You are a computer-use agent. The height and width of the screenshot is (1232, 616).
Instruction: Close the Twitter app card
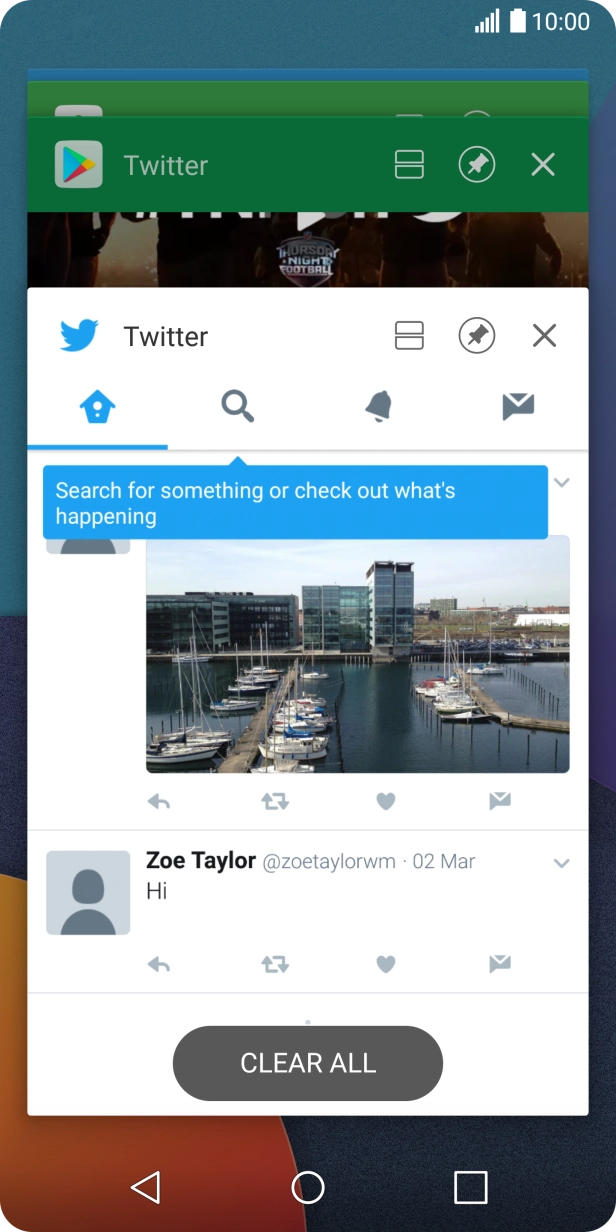(544, 336)
